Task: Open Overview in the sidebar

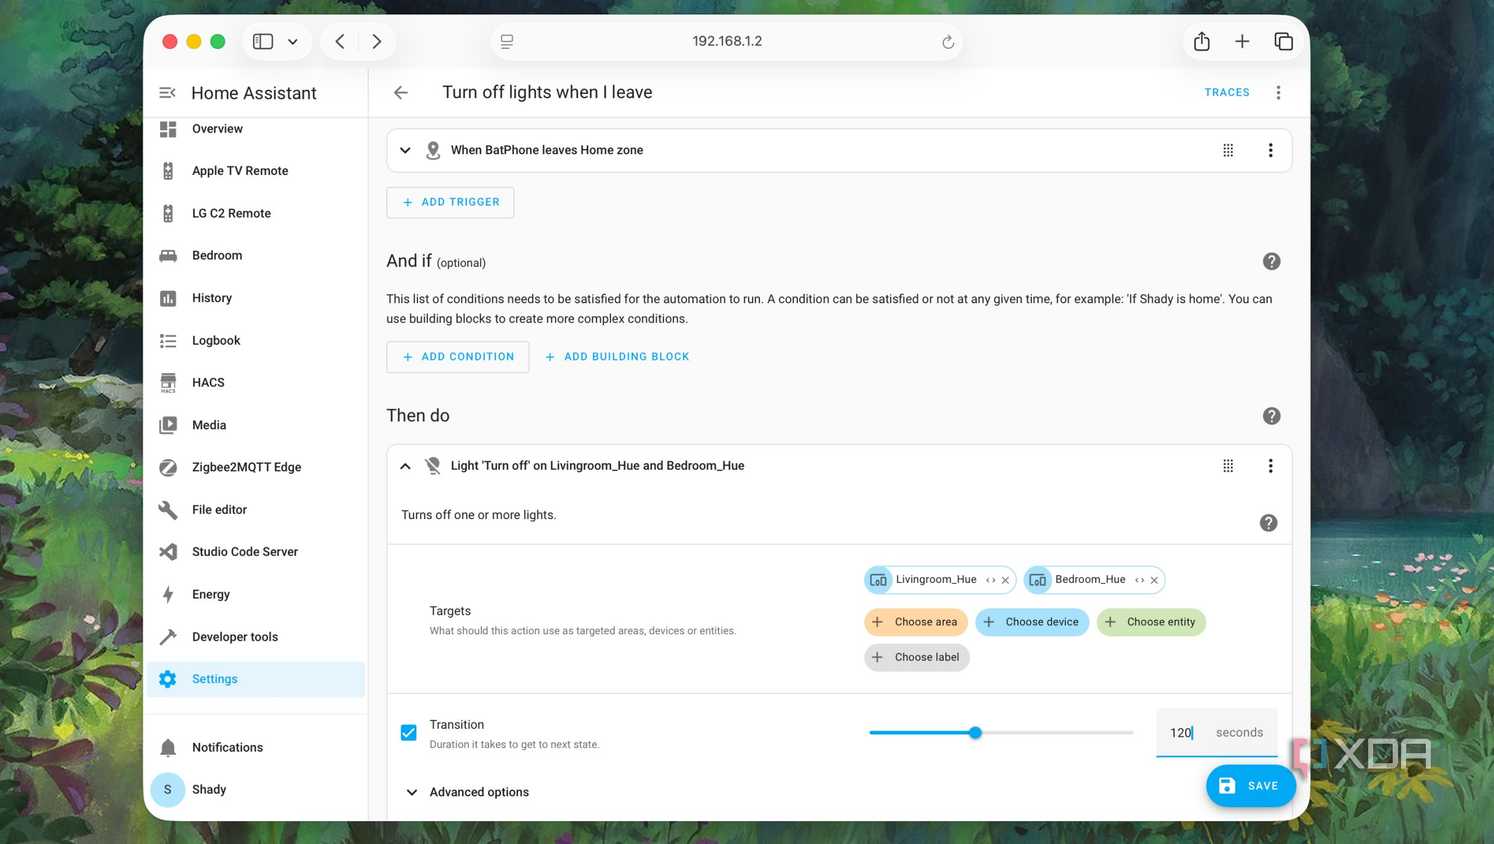Action: (256, 129)
